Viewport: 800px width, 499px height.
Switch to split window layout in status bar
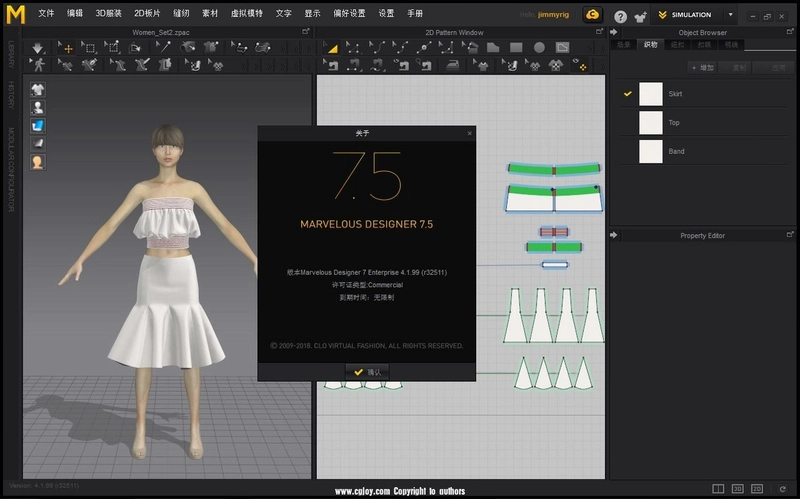[718, 489]
